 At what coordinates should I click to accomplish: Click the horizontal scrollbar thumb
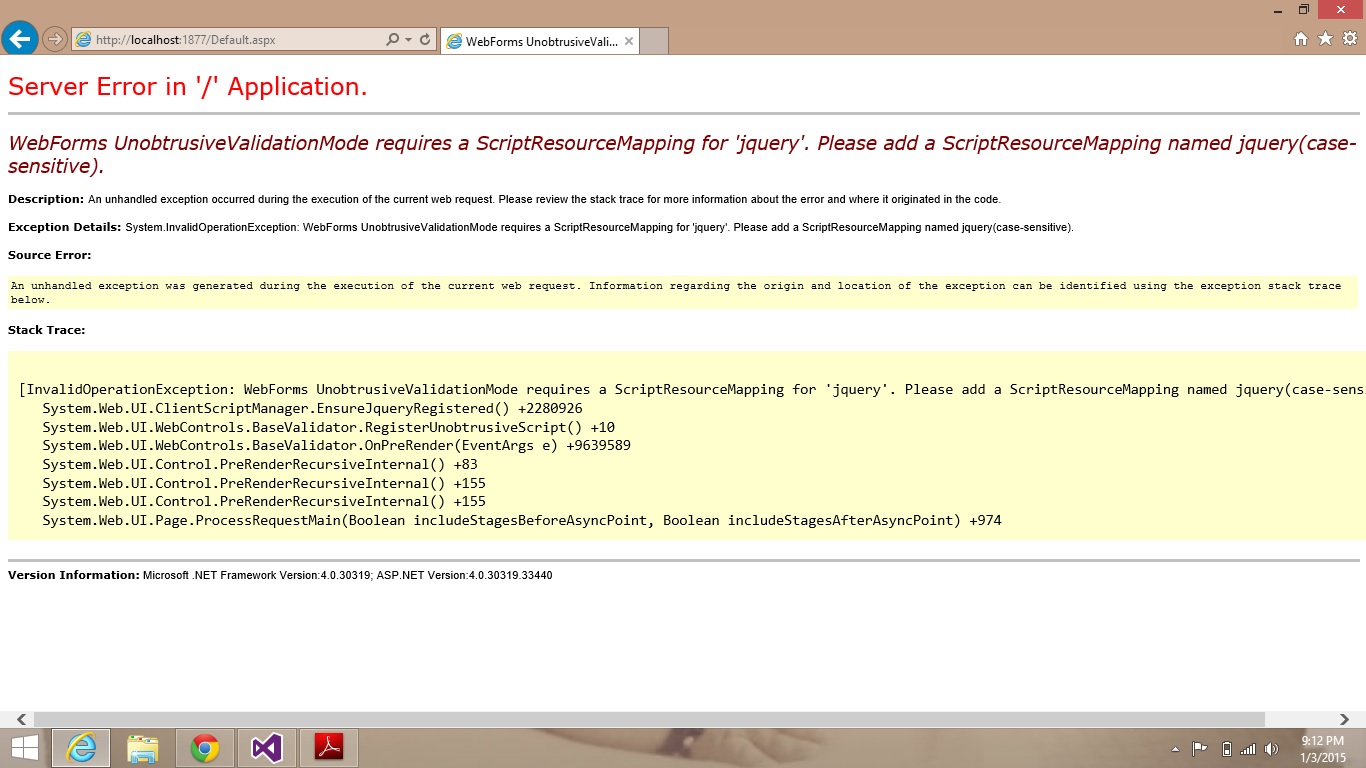[649, 719]
